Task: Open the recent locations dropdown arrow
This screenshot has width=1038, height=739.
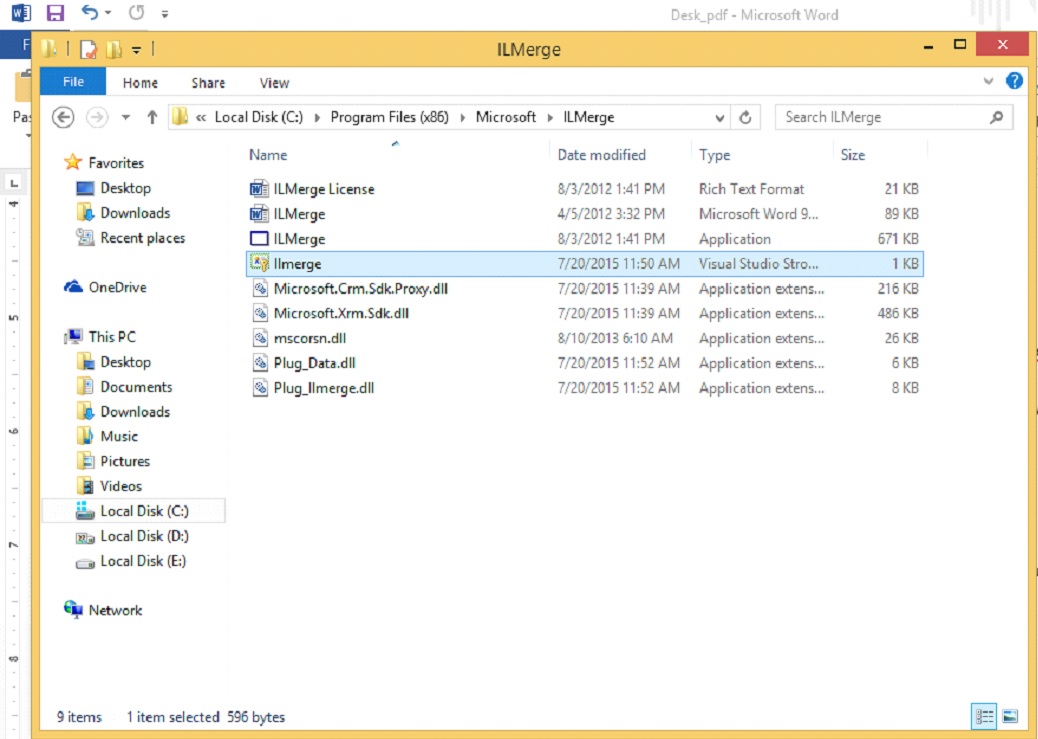Action: tap(125, 118)
